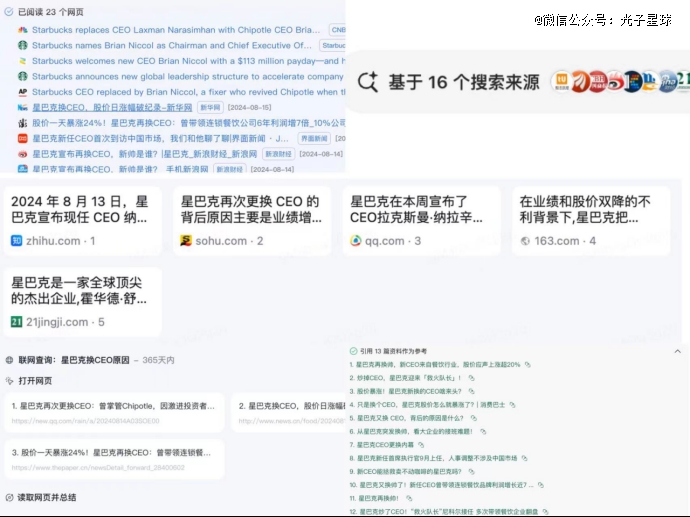690x517 pixels.
Task: Click the link icon after reference 2 救火队长
Action: (471, 378)
